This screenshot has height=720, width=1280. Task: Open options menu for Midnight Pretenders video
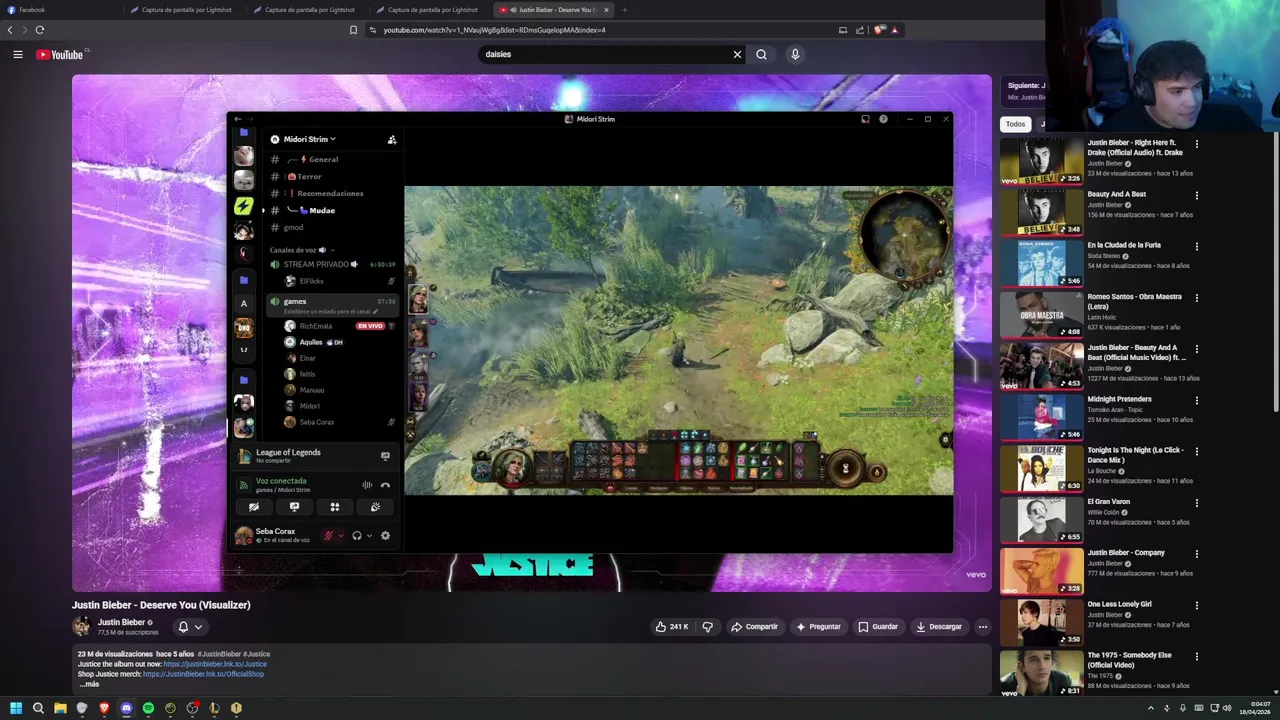(x=1196, y=400)
